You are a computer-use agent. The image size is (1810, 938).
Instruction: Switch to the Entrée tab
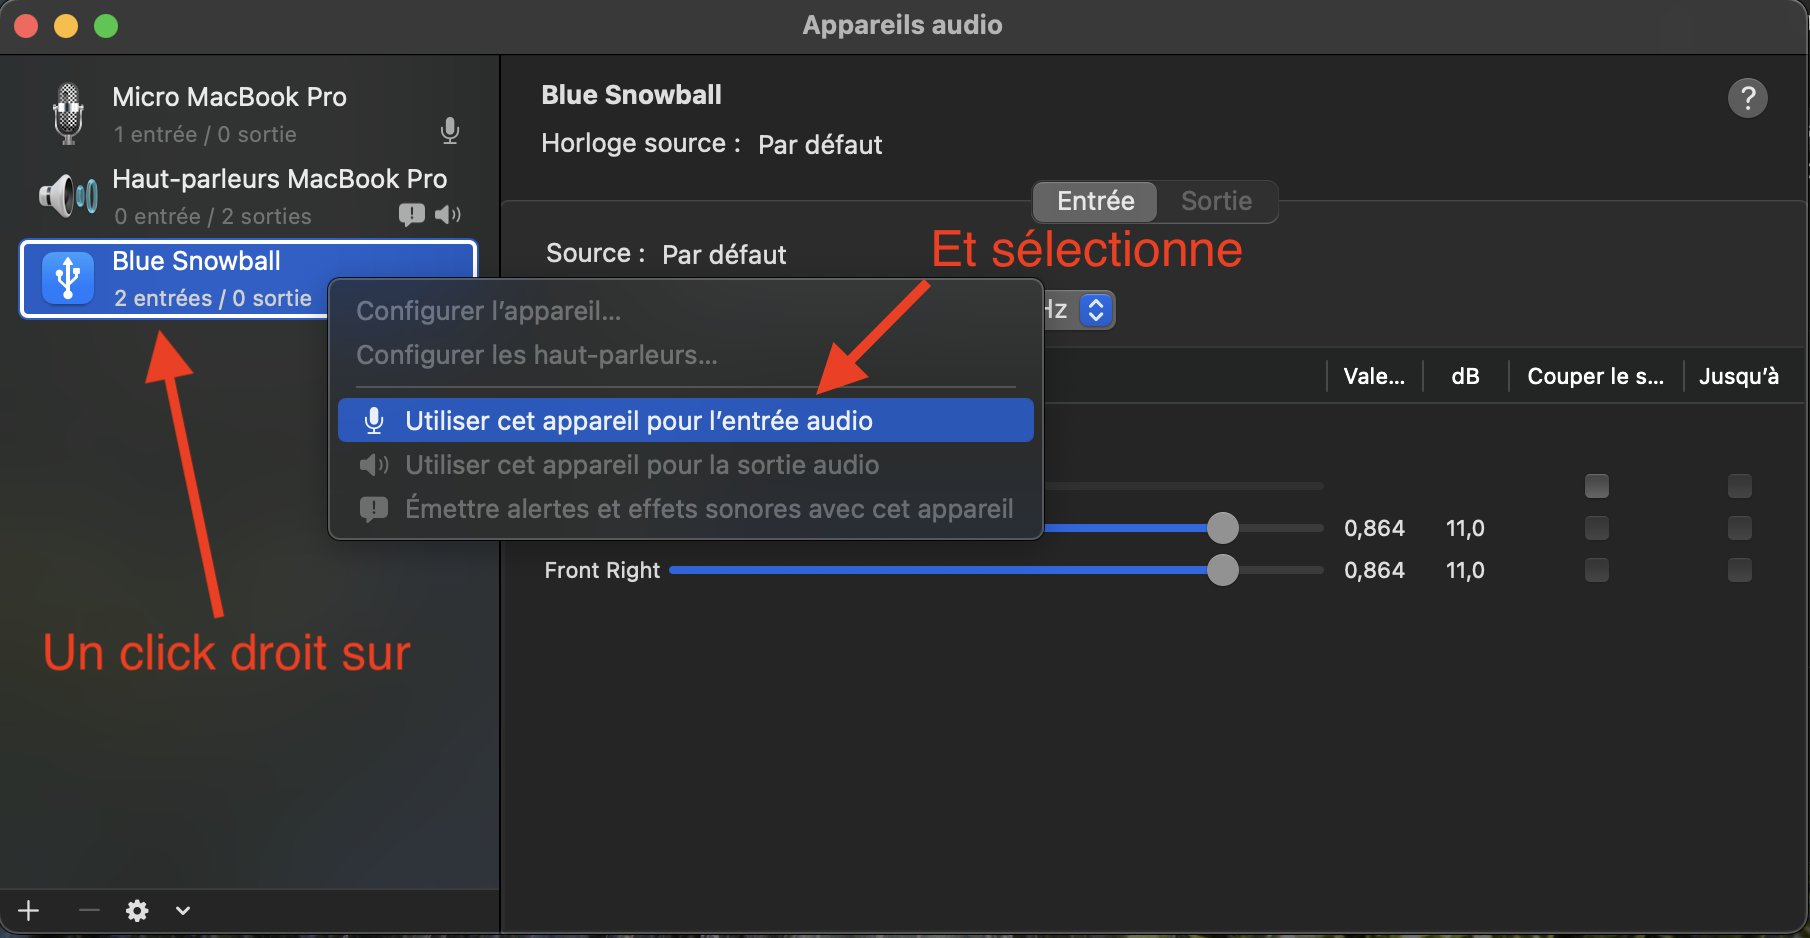[1095, 201]
